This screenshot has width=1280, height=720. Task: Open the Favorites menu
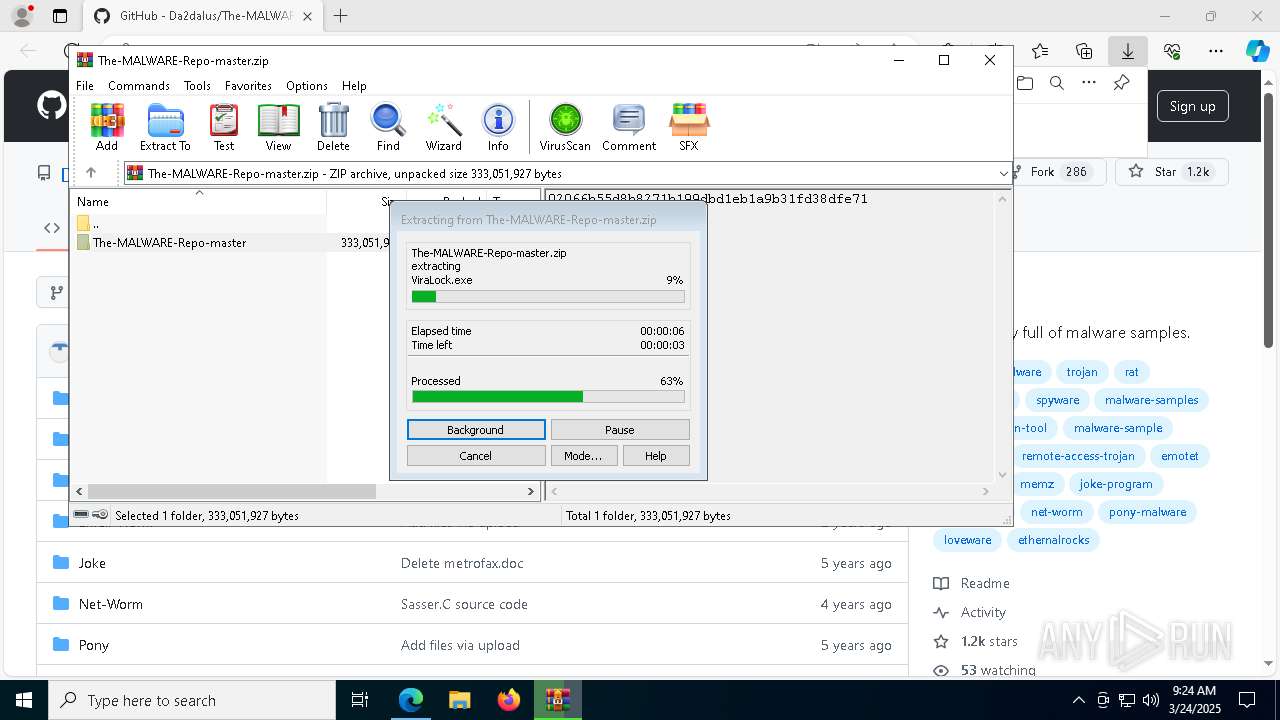tap(248, 86)
